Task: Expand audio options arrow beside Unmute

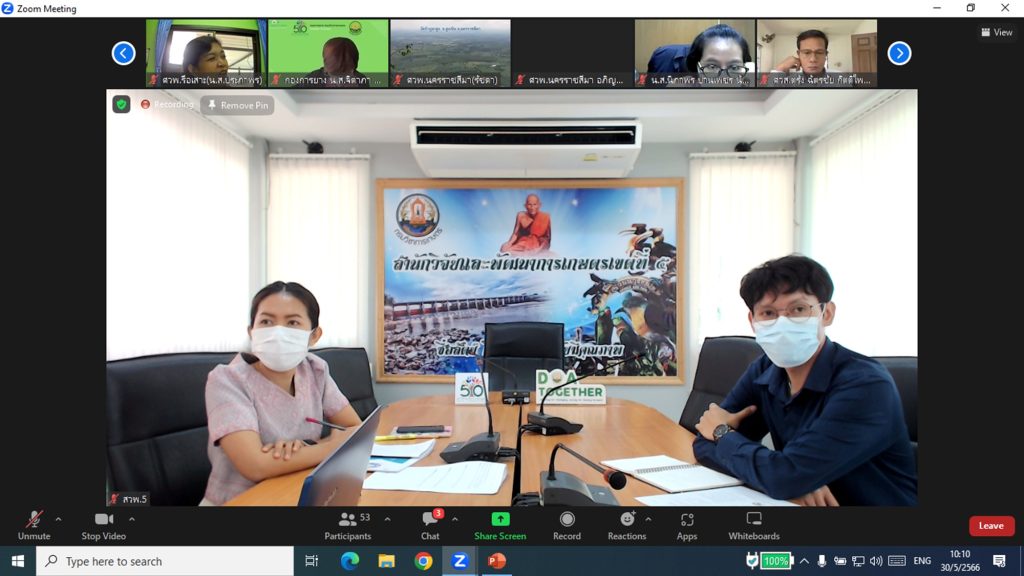Action: coord(58,519)
